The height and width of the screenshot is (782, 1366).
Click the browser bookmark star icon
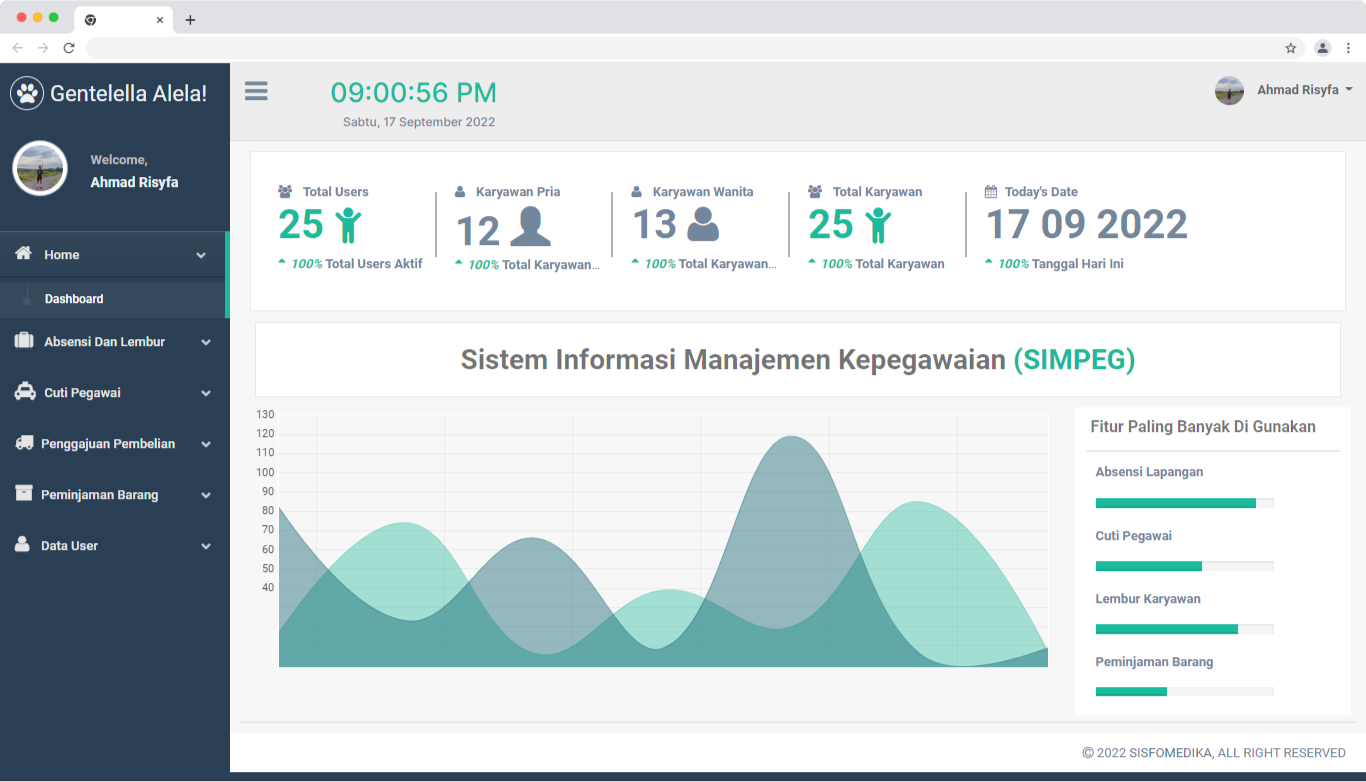[1291, 48]
